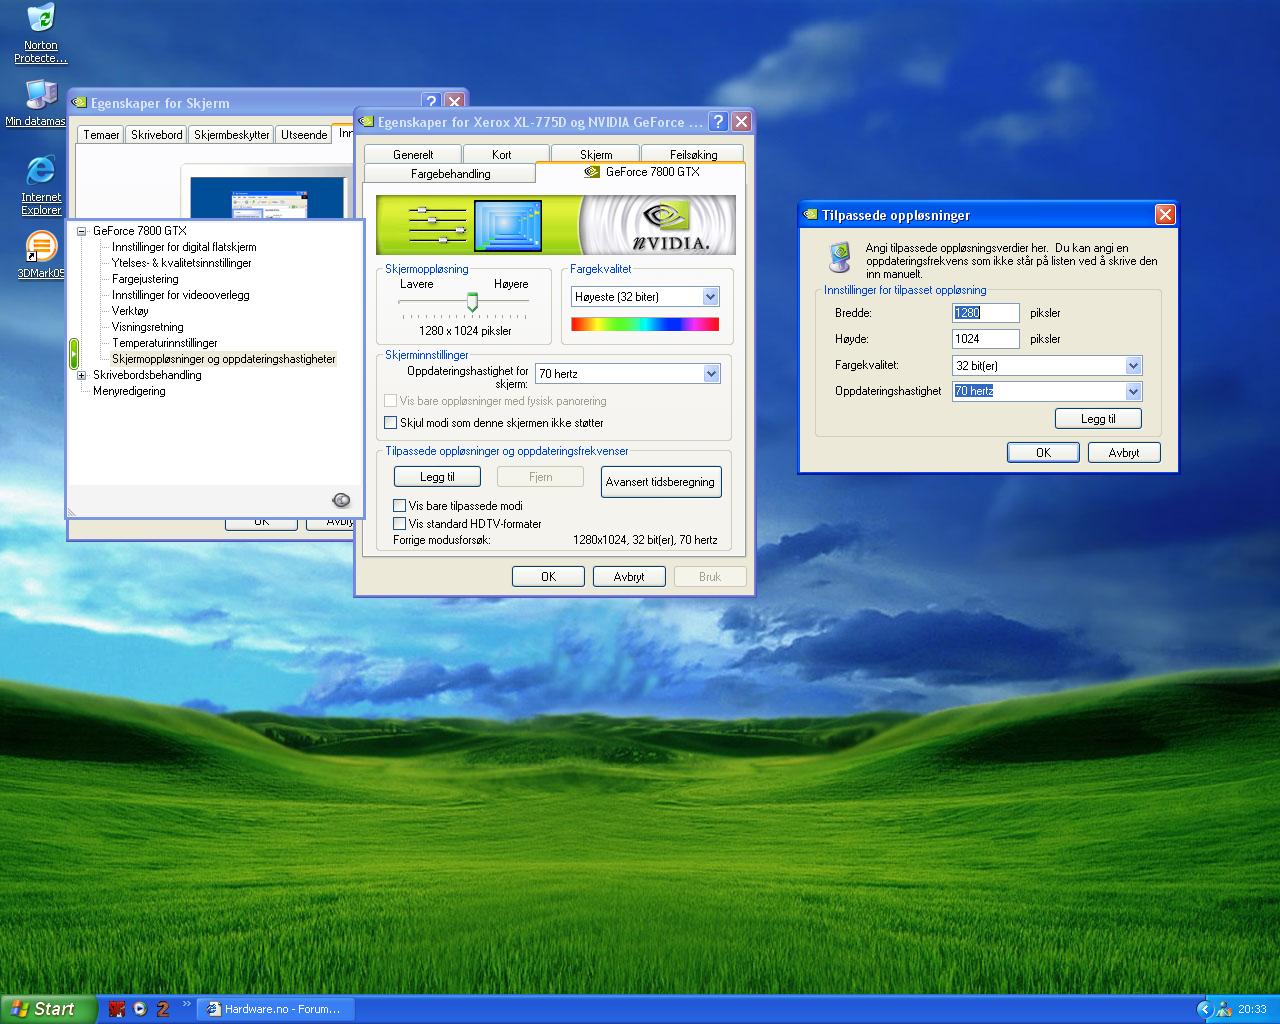
Task: Switch to the Generelt tab
Action: point(413,155)
